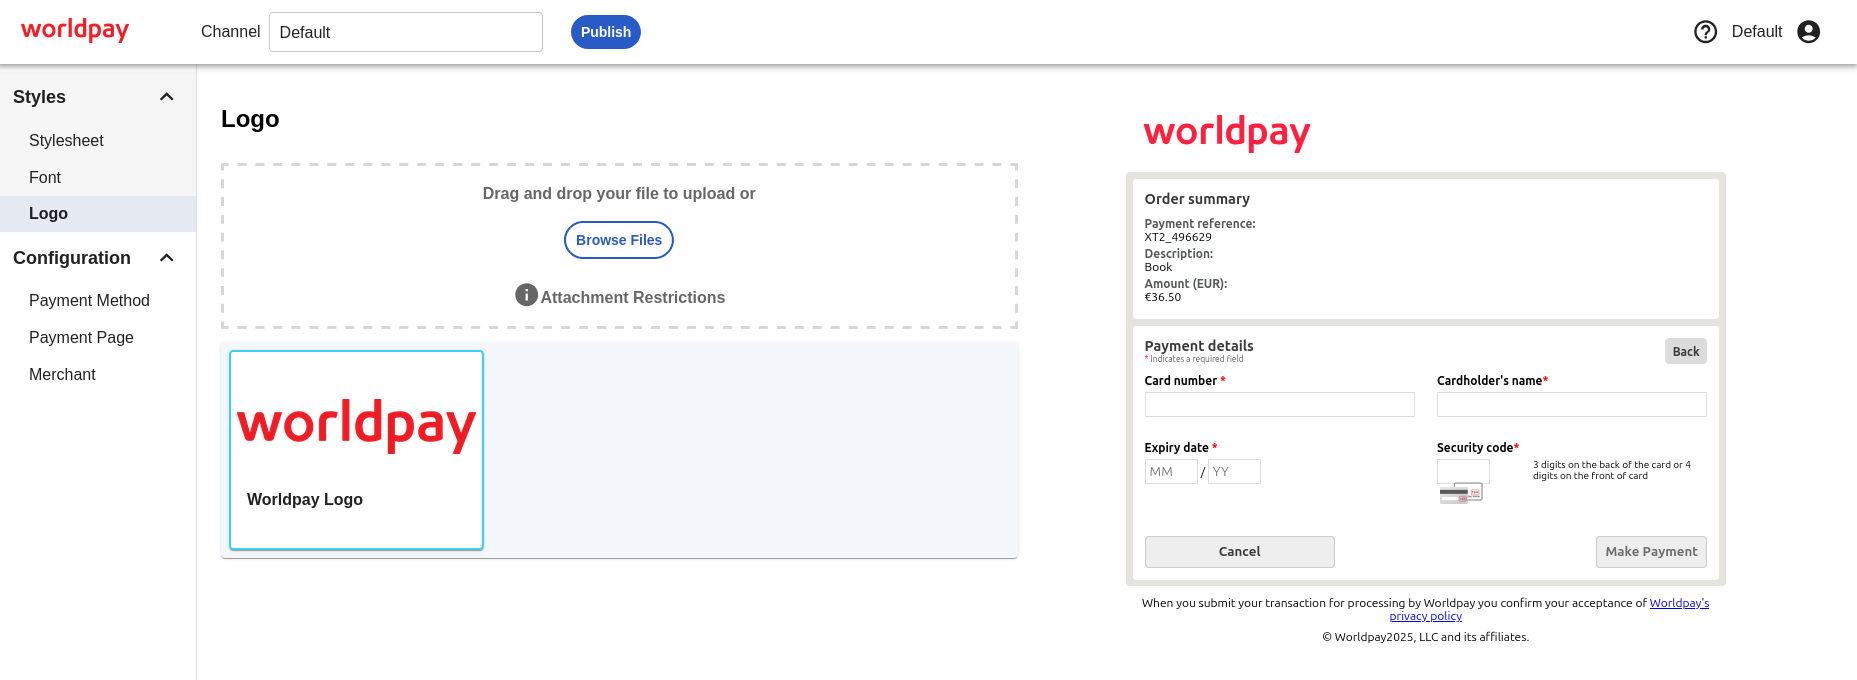Image resolution: width=1857 pixels, height=680 pixels.
Task: Click the Configuration section heading
Action: tap(72, 258)
